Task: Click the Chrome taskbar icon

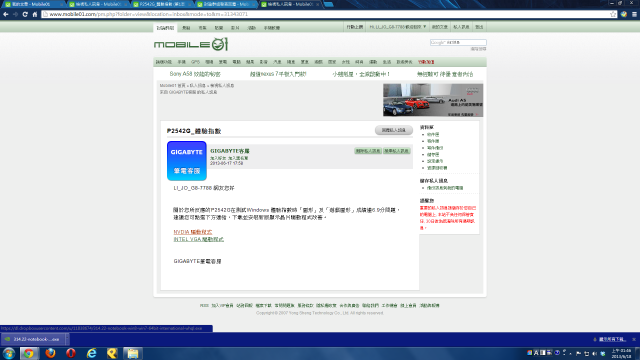Action: click(29, 353)
